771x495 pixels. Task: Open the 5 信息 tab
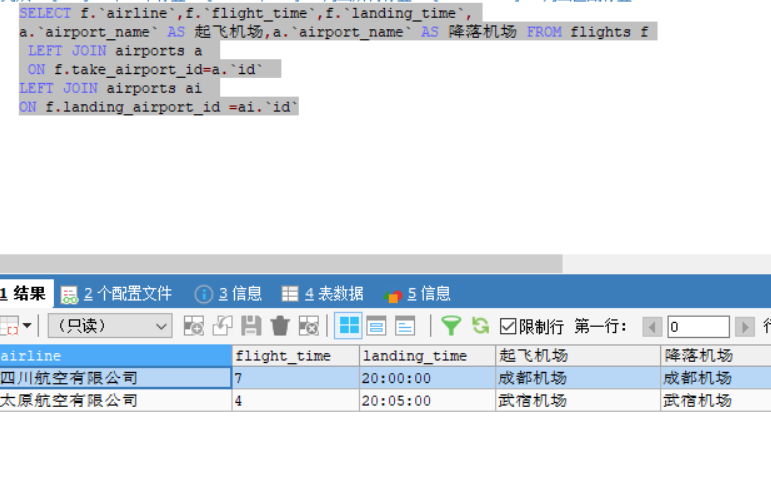pos(417,294)
